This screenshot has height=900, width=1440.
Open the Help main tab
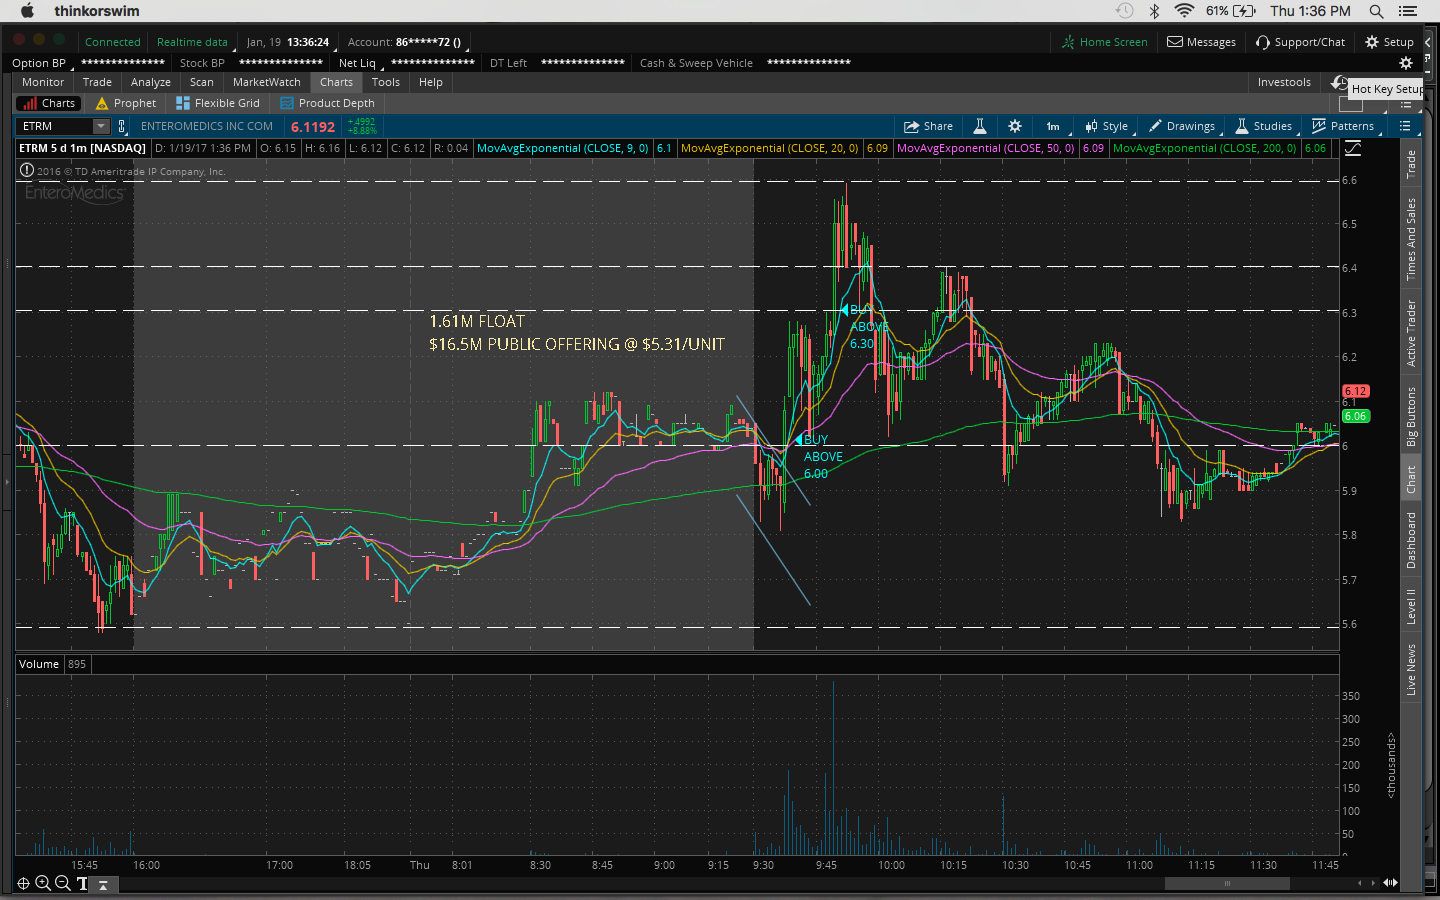point(431,82)
